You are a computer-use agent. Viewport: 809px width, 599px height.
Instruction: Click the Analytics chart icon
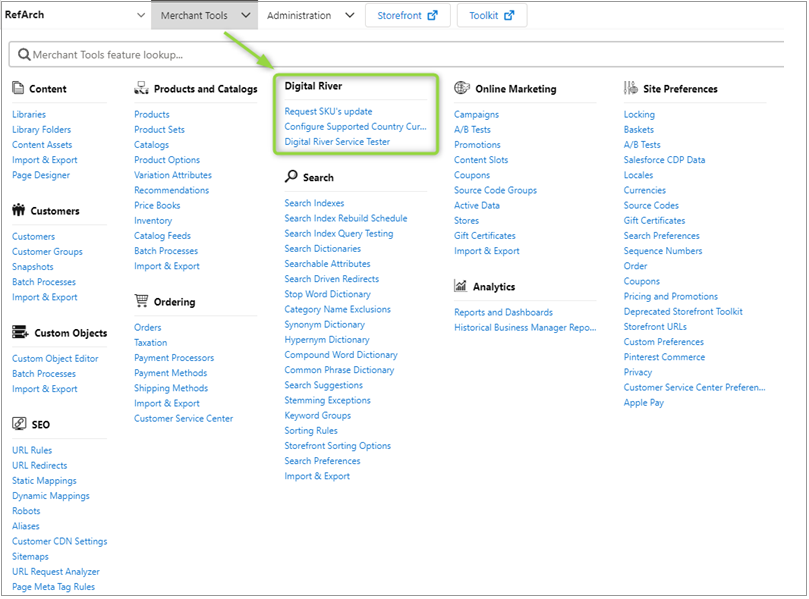pos(460,286)
